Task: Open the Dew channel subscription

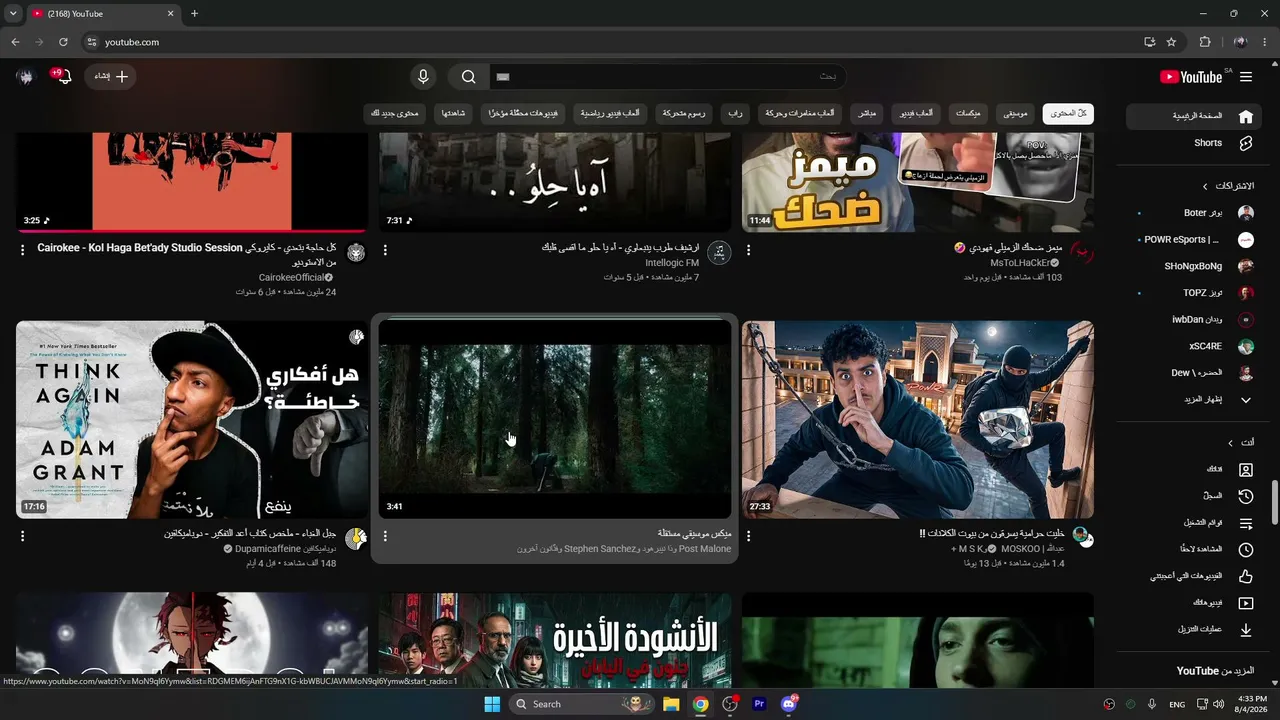Action: (1196, 373)
